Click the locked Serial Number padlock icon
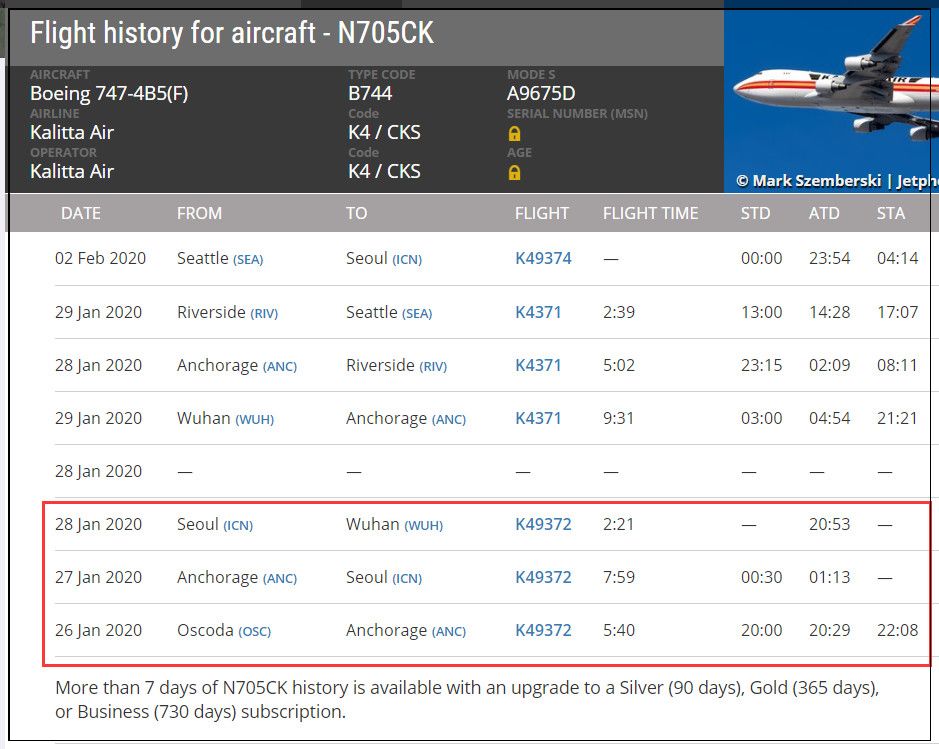The image size is (939, 749). [x=514, y=133]
